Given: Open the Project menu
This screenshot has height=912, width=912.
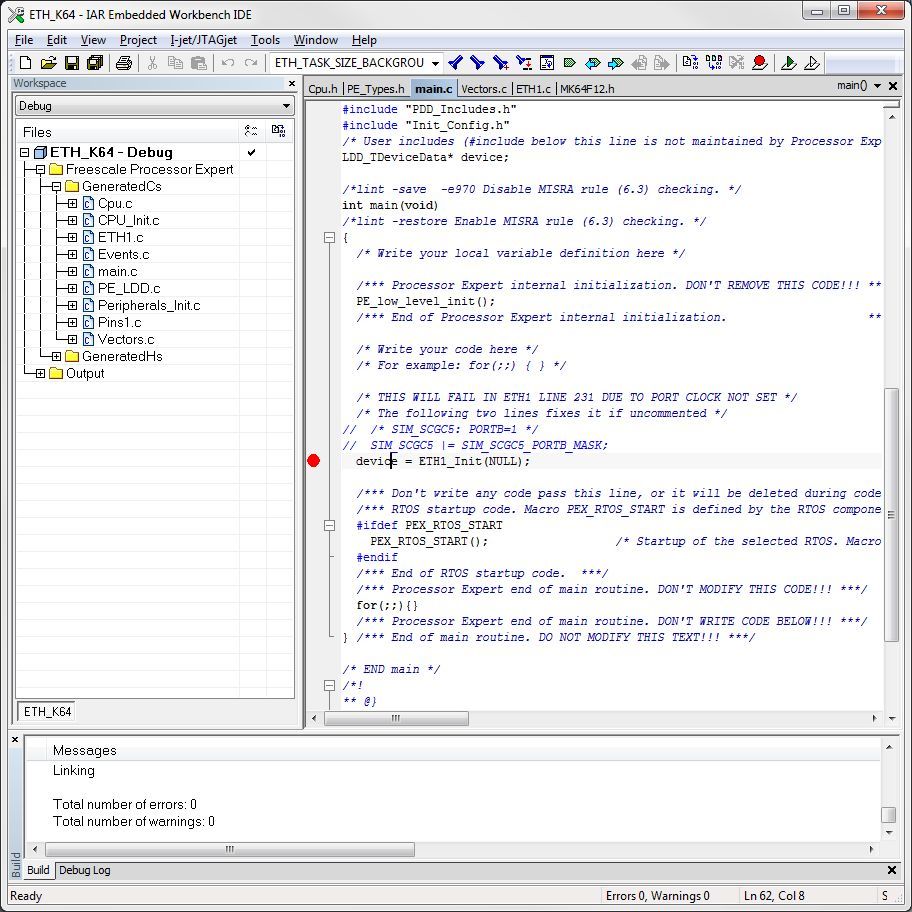Looking at the screenshot, I should click(138, 40).
